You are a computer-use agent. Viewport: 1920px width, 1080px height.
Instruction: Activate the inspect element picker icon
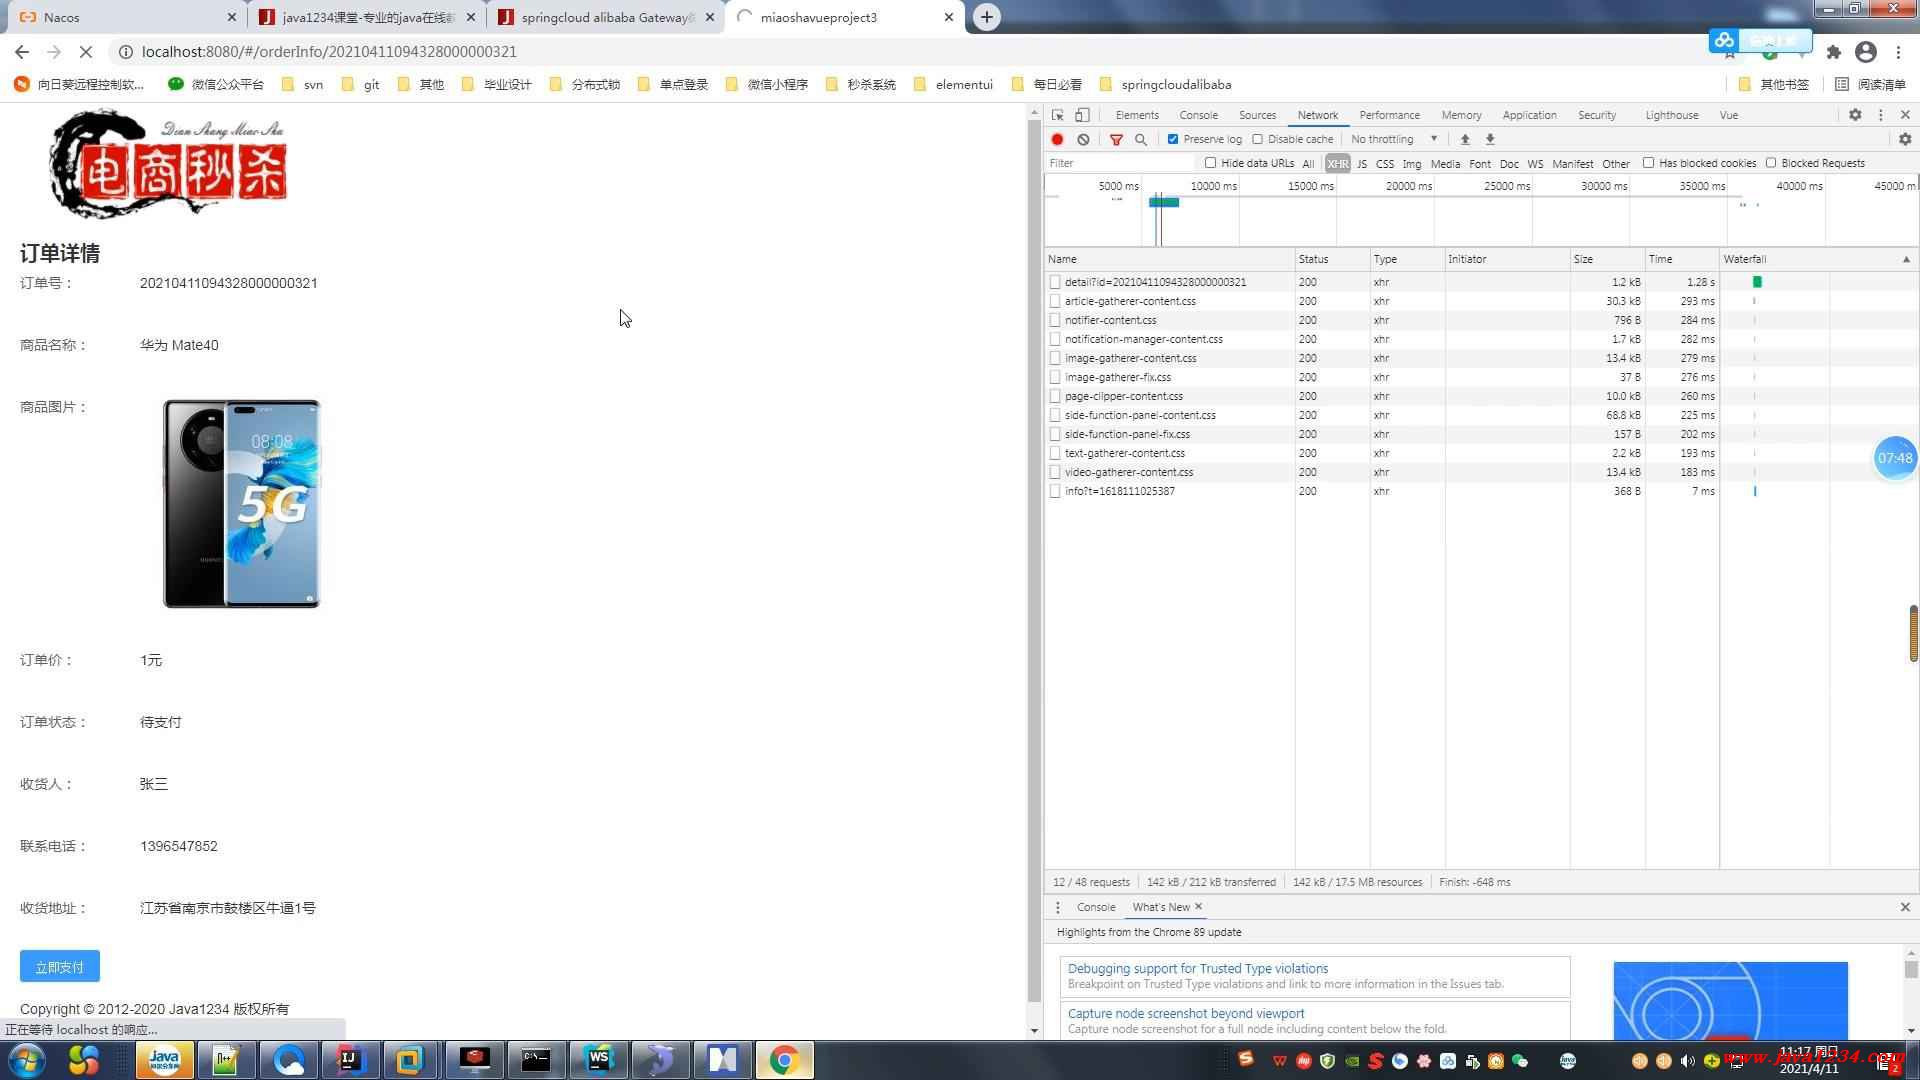1058,115
